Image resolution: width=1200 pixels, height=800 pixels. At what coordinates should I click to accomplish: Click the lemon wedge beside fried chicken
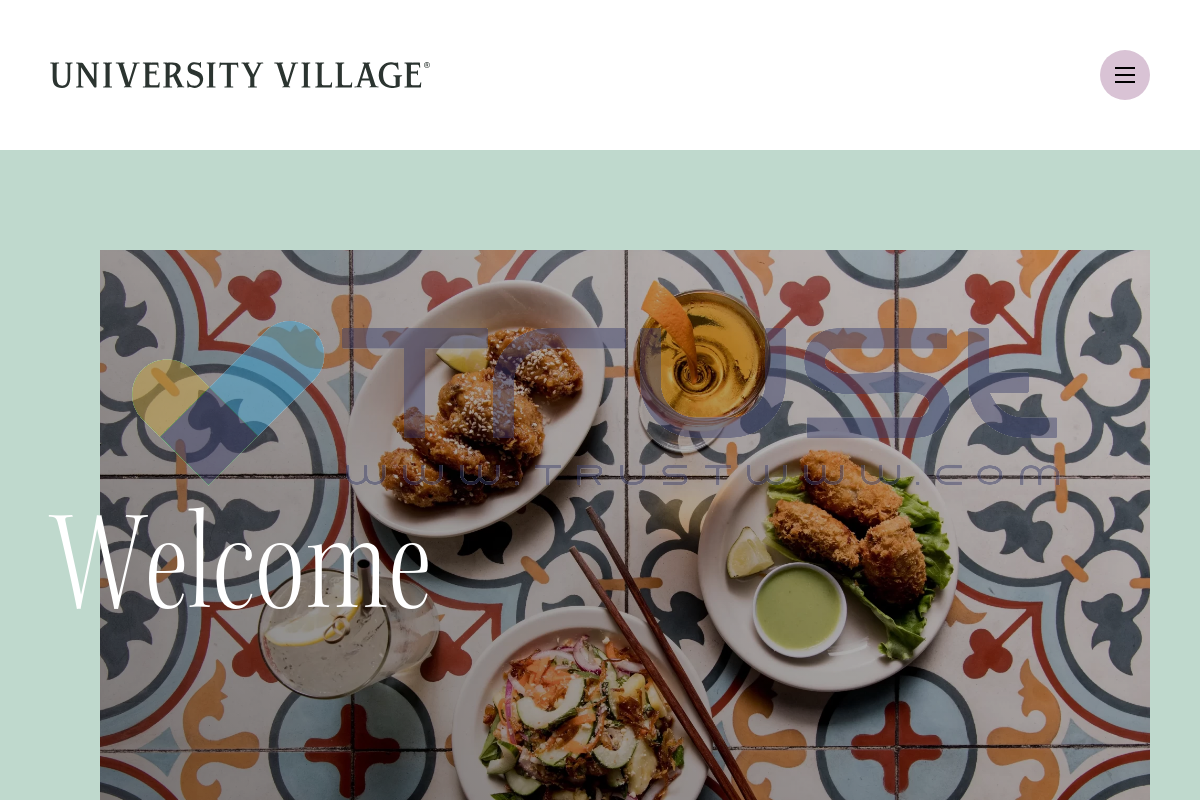point(458,360)
